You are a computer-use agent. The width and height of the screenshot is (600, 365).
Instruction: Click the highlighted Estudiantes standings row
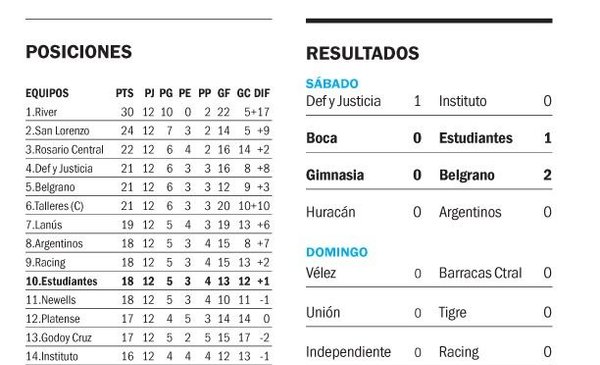point(148,281)
